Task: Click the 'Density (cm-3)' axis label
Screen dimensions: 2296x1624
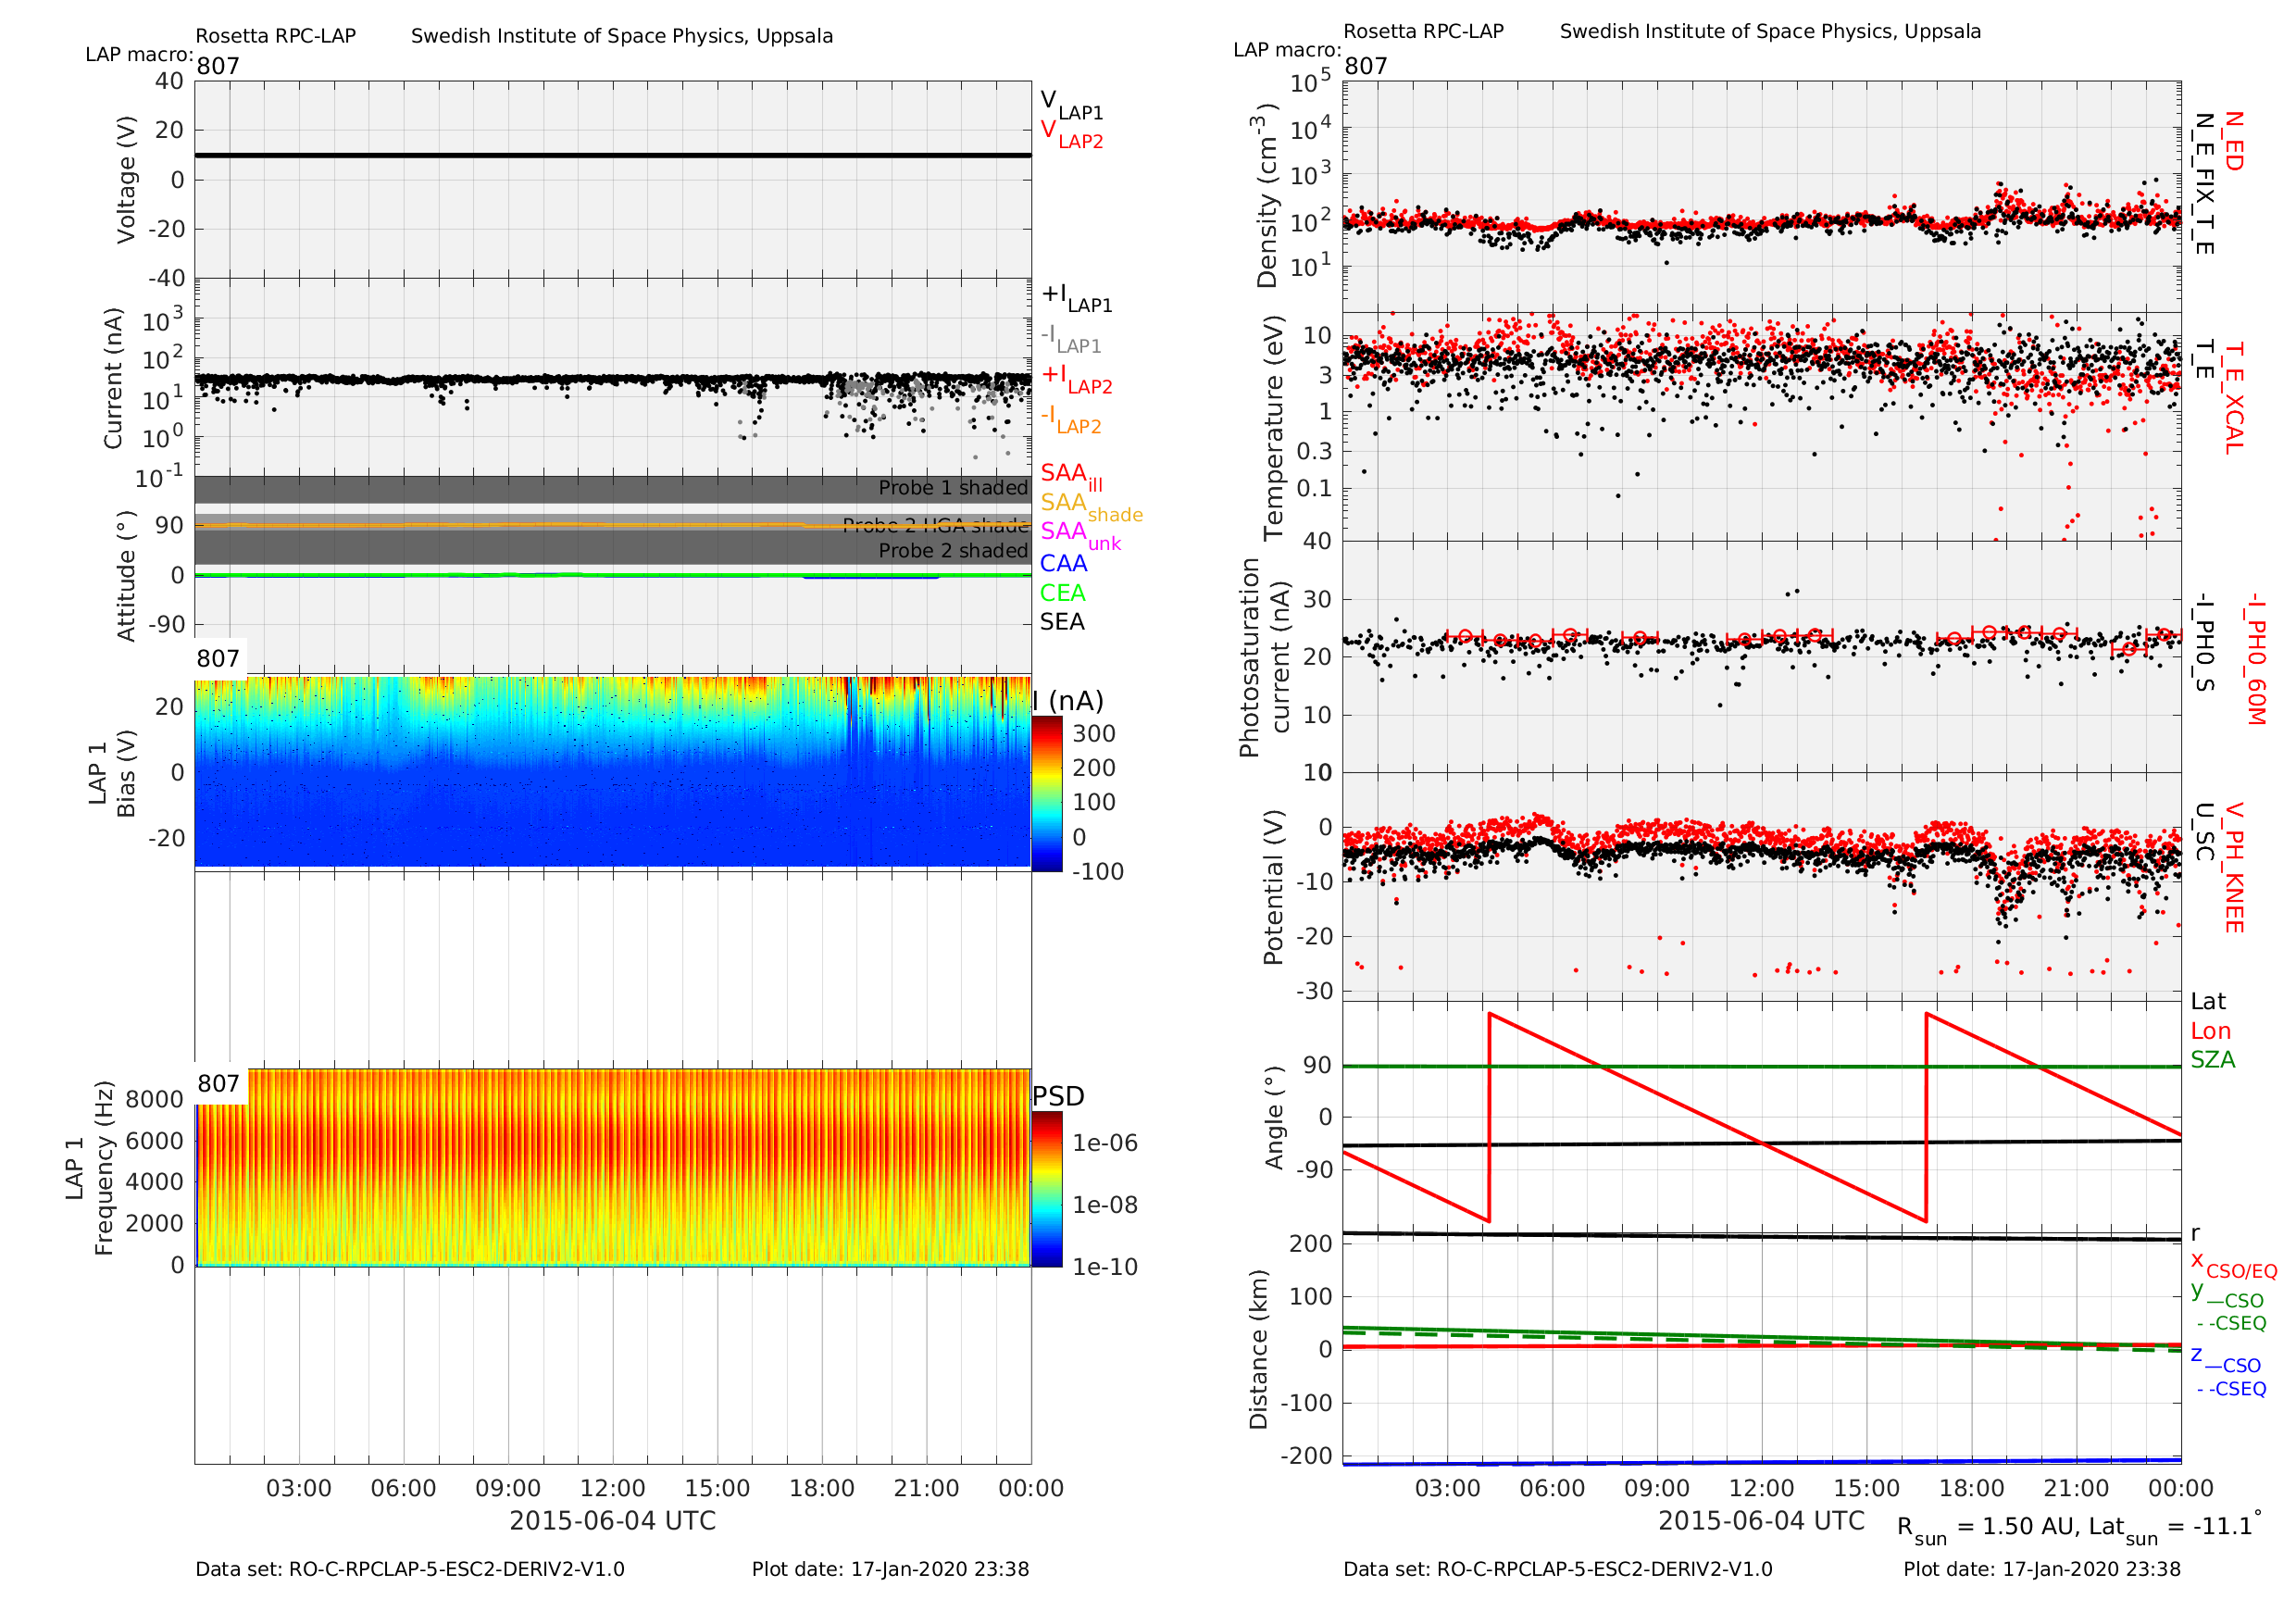Action: point(1266,195)
